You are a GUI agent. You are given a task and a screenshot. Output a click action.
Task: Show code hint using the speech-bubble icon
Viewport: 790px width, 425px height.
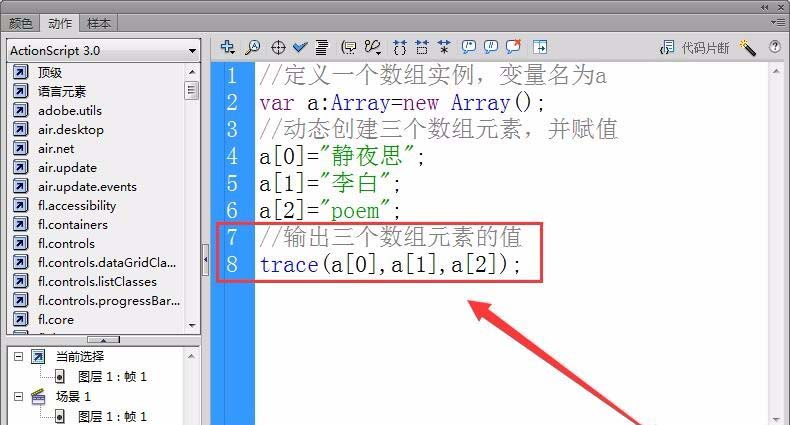coord(348,47)
